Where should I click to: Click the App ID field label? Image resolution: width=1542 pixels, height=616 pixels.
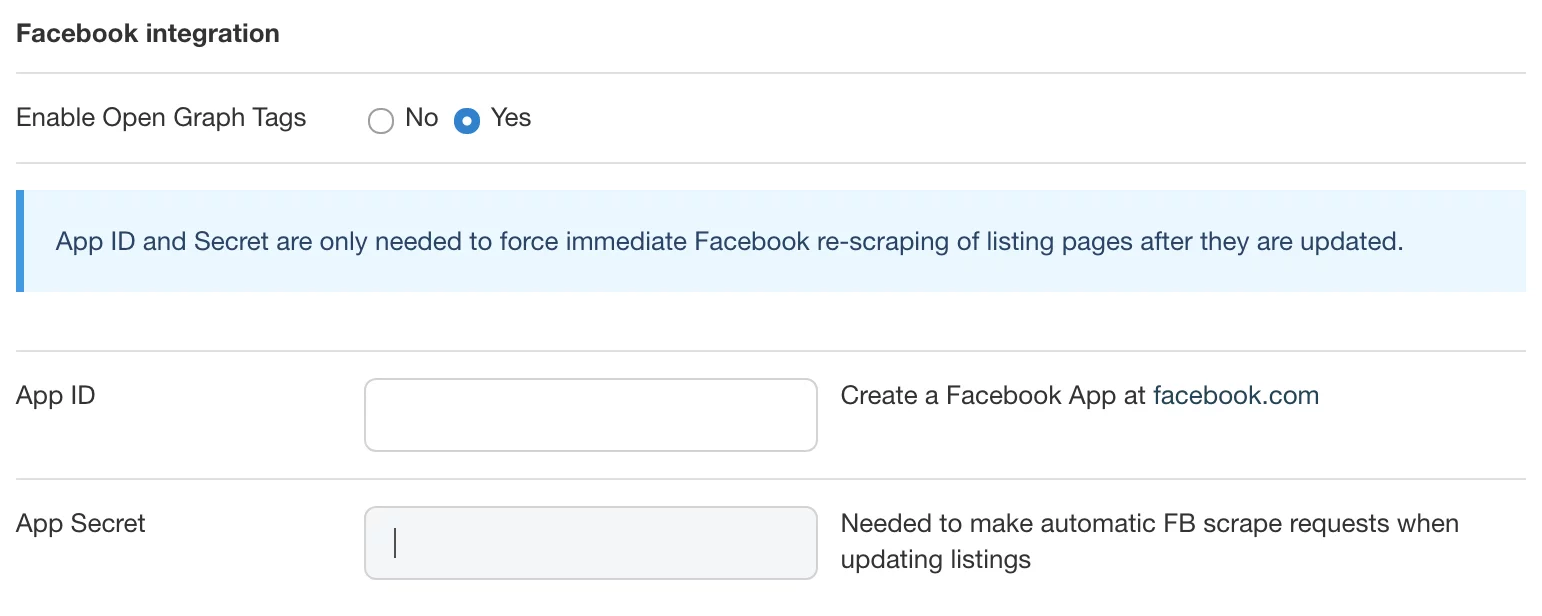[x=56, y=395]
